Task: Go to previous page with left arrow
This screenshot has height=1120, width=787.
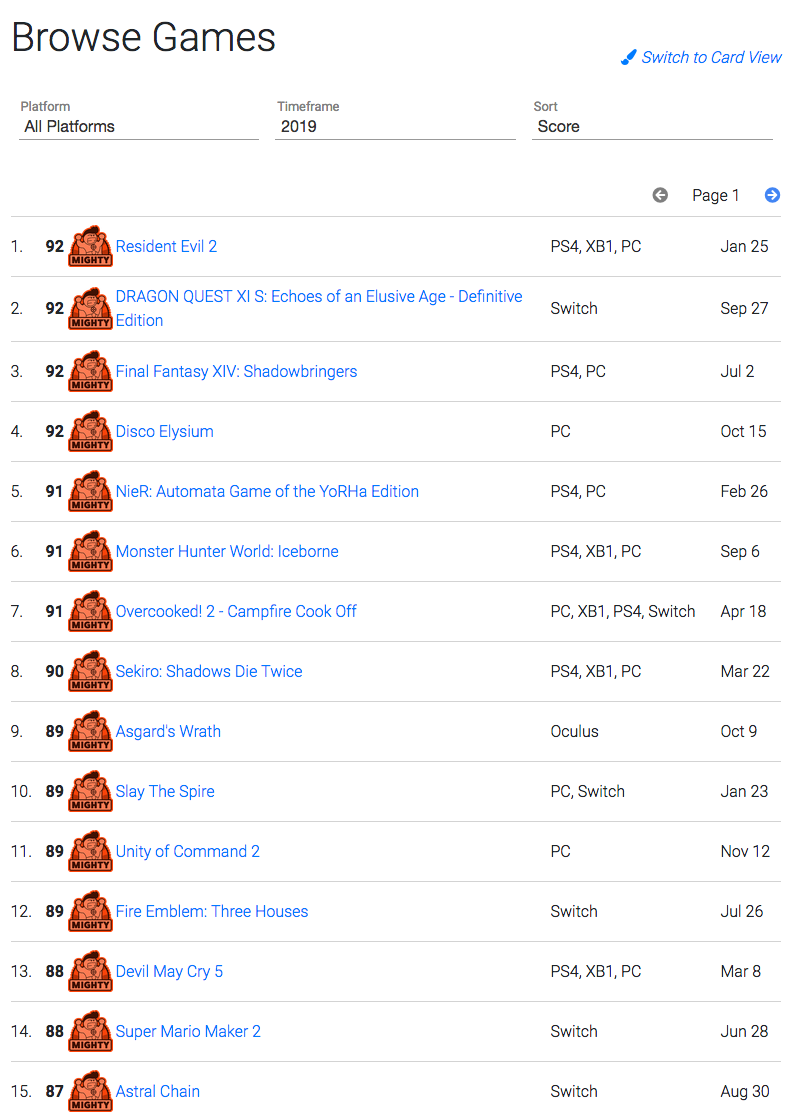Action: pos(661,195)
